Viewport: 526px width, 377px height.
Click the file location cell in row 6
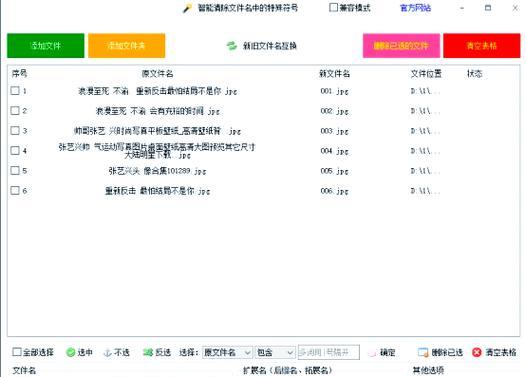coord(425,191)
